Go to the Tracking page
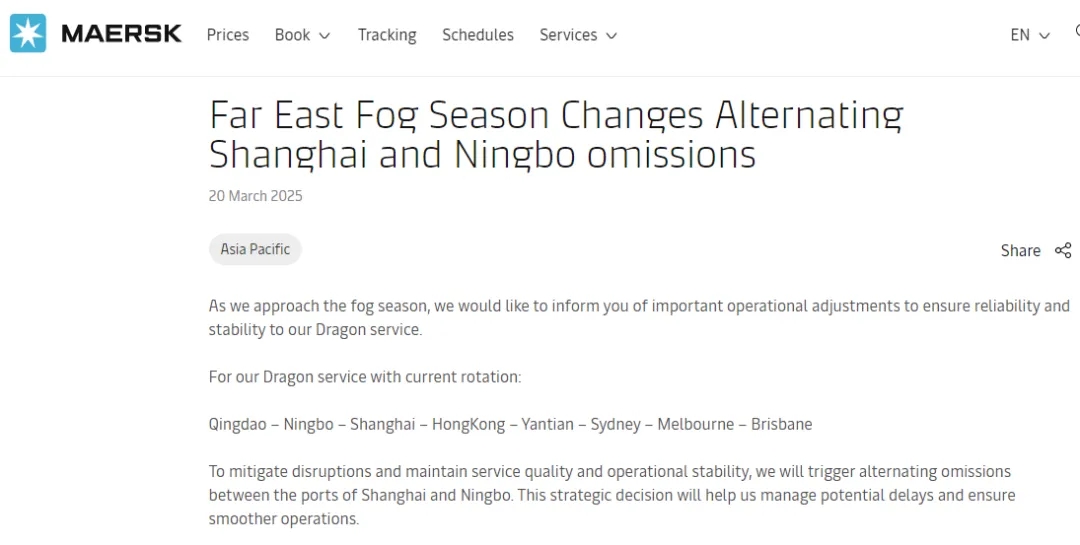 [387, 34]
